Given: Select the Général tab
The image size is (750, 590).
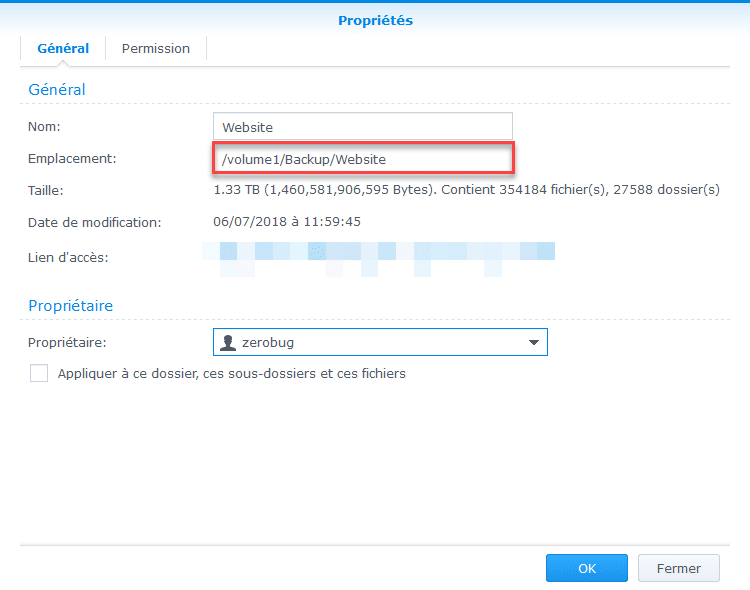Looking at the screenshot, I should click(x=63, y=48).
